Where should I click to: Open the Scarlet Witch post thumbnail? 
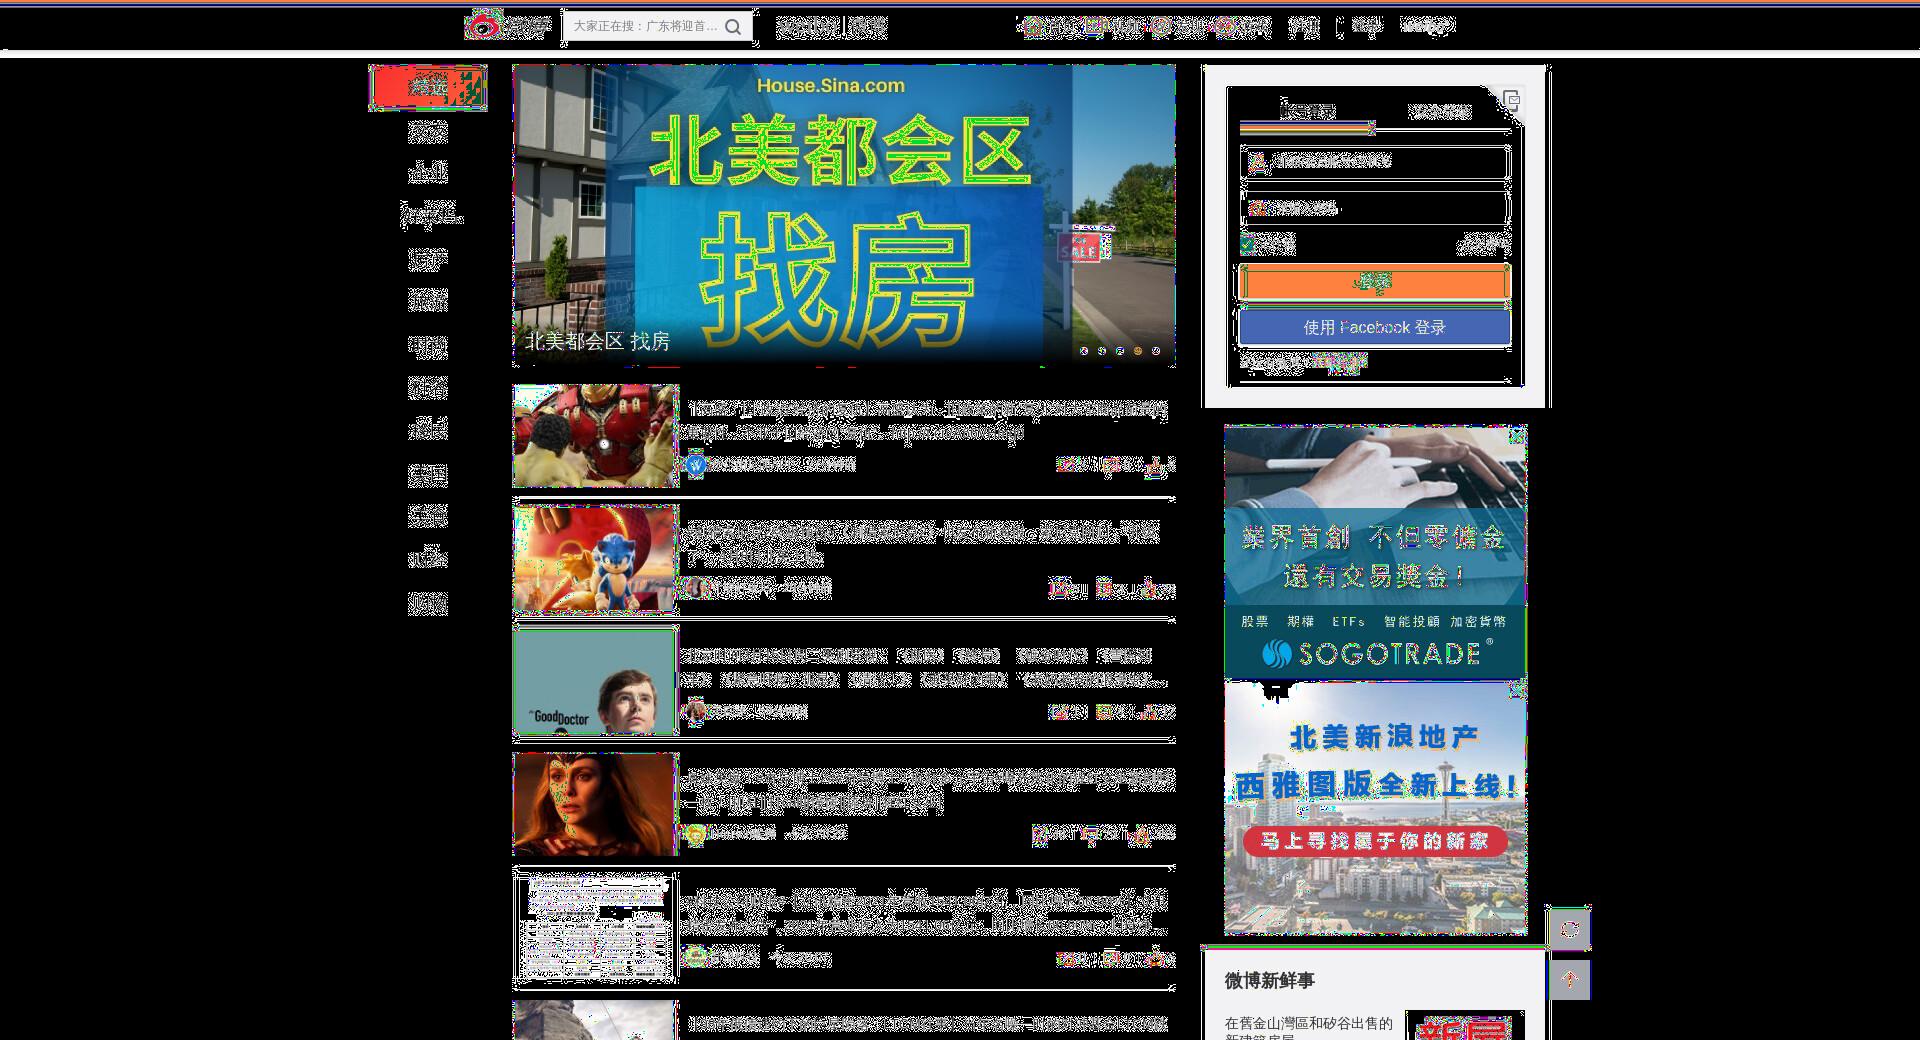pos(596,804)
